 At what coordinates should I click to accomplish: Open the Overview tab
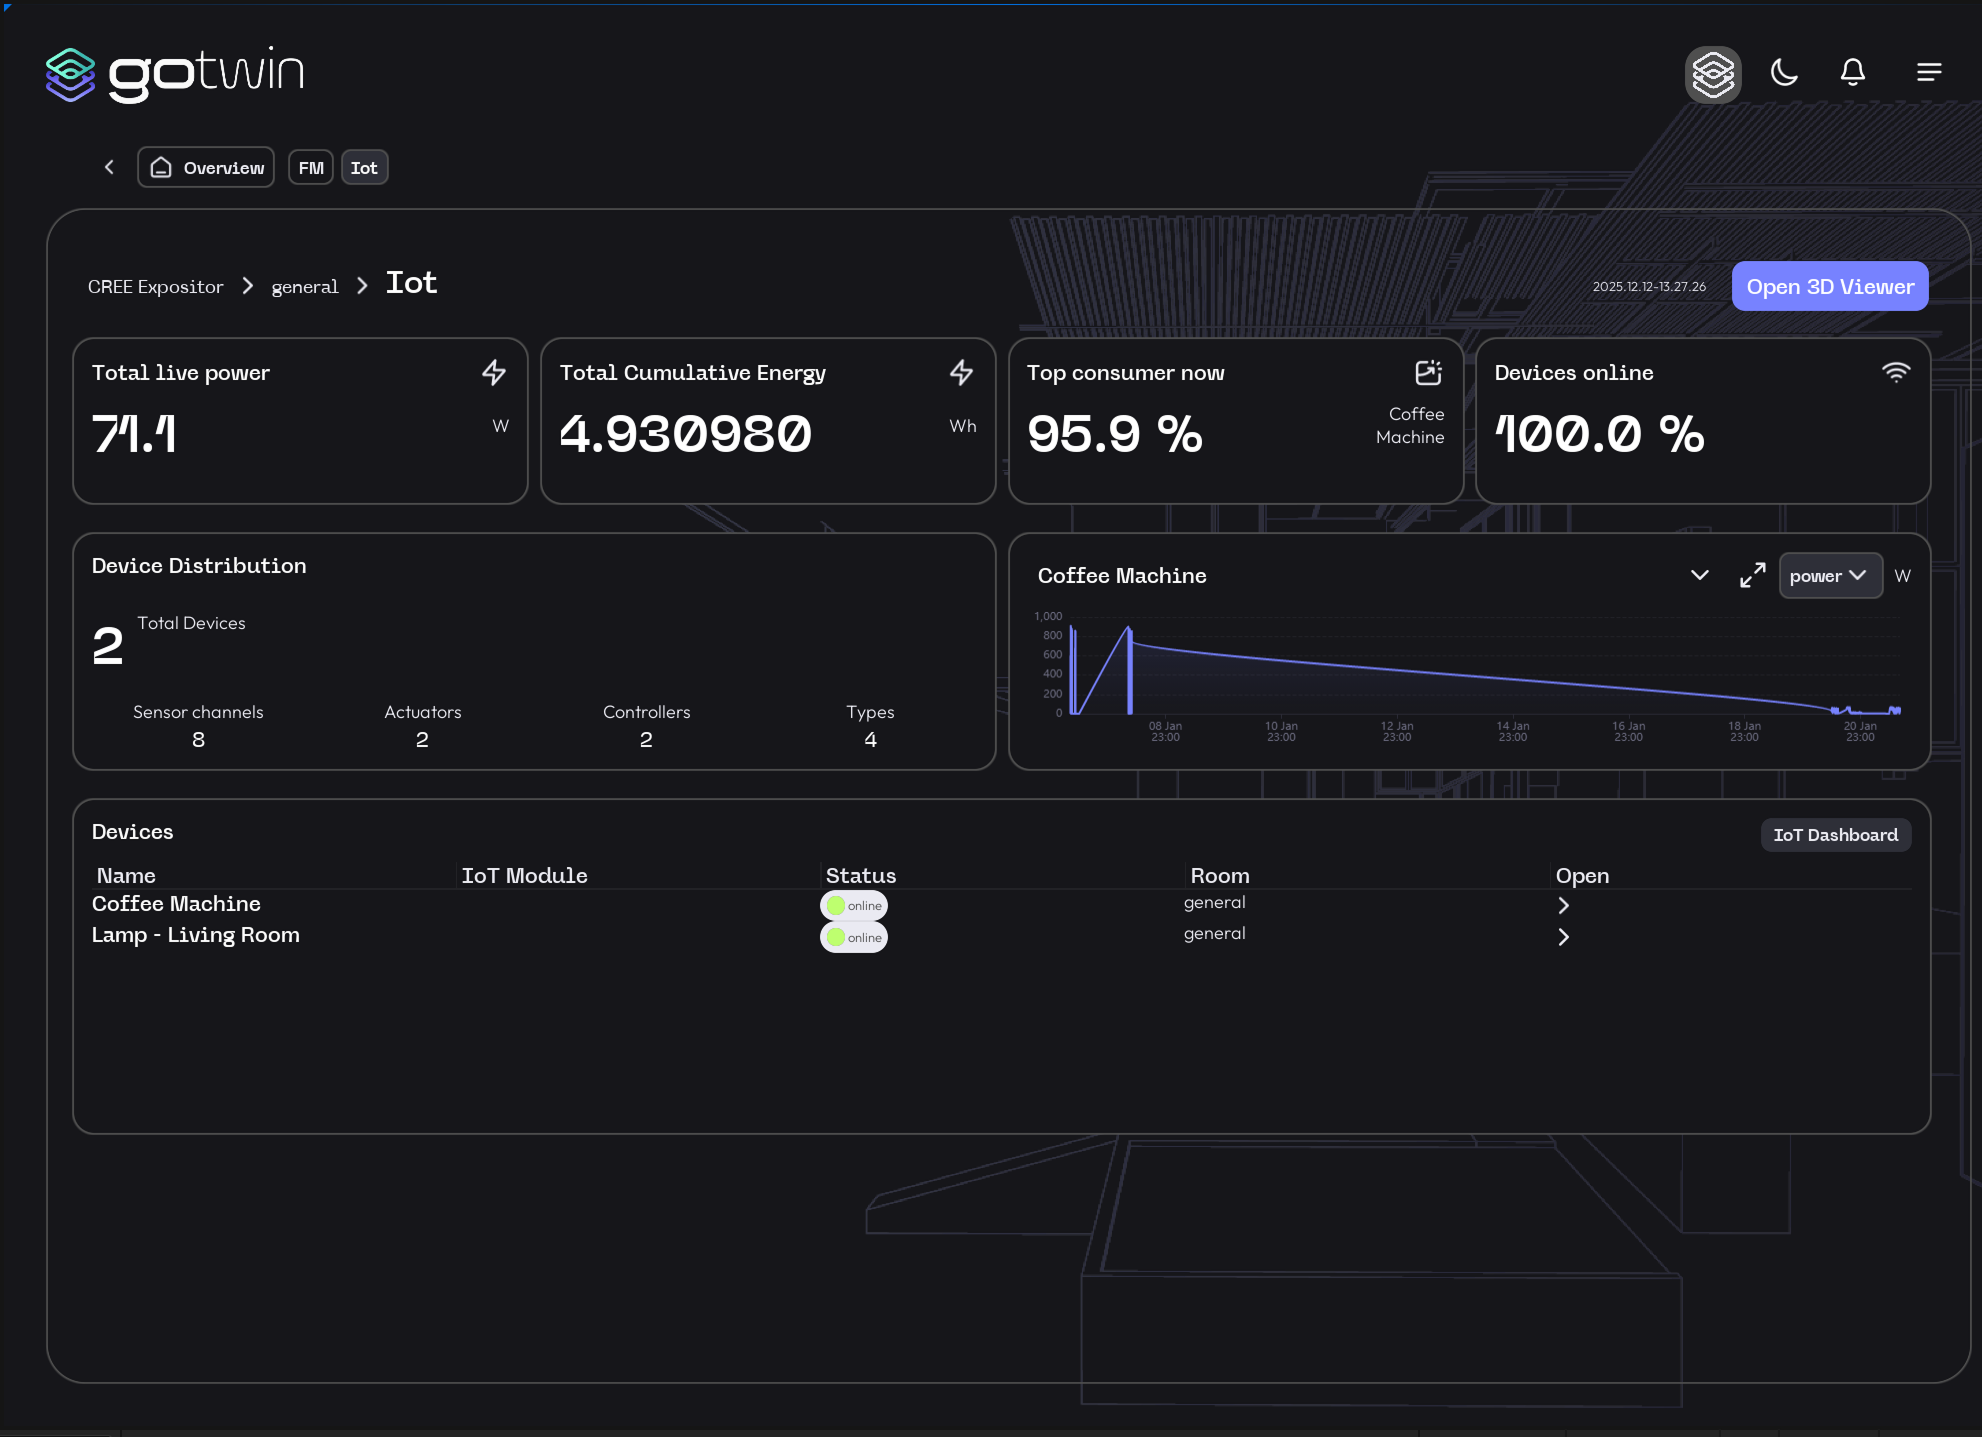point(206,168)
